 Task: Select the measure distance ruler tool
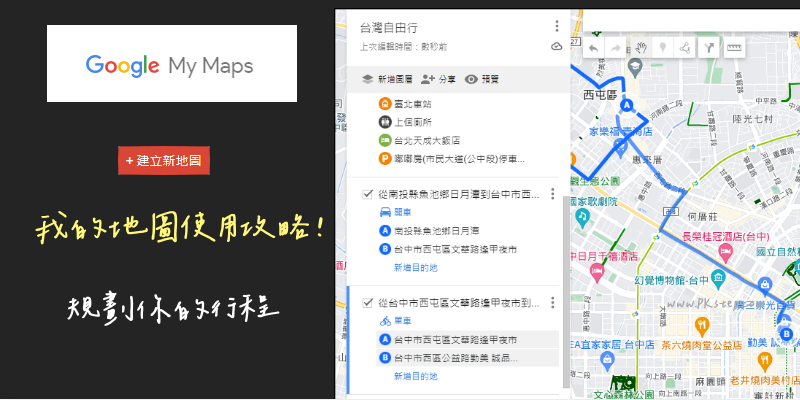tap(734, 48)
